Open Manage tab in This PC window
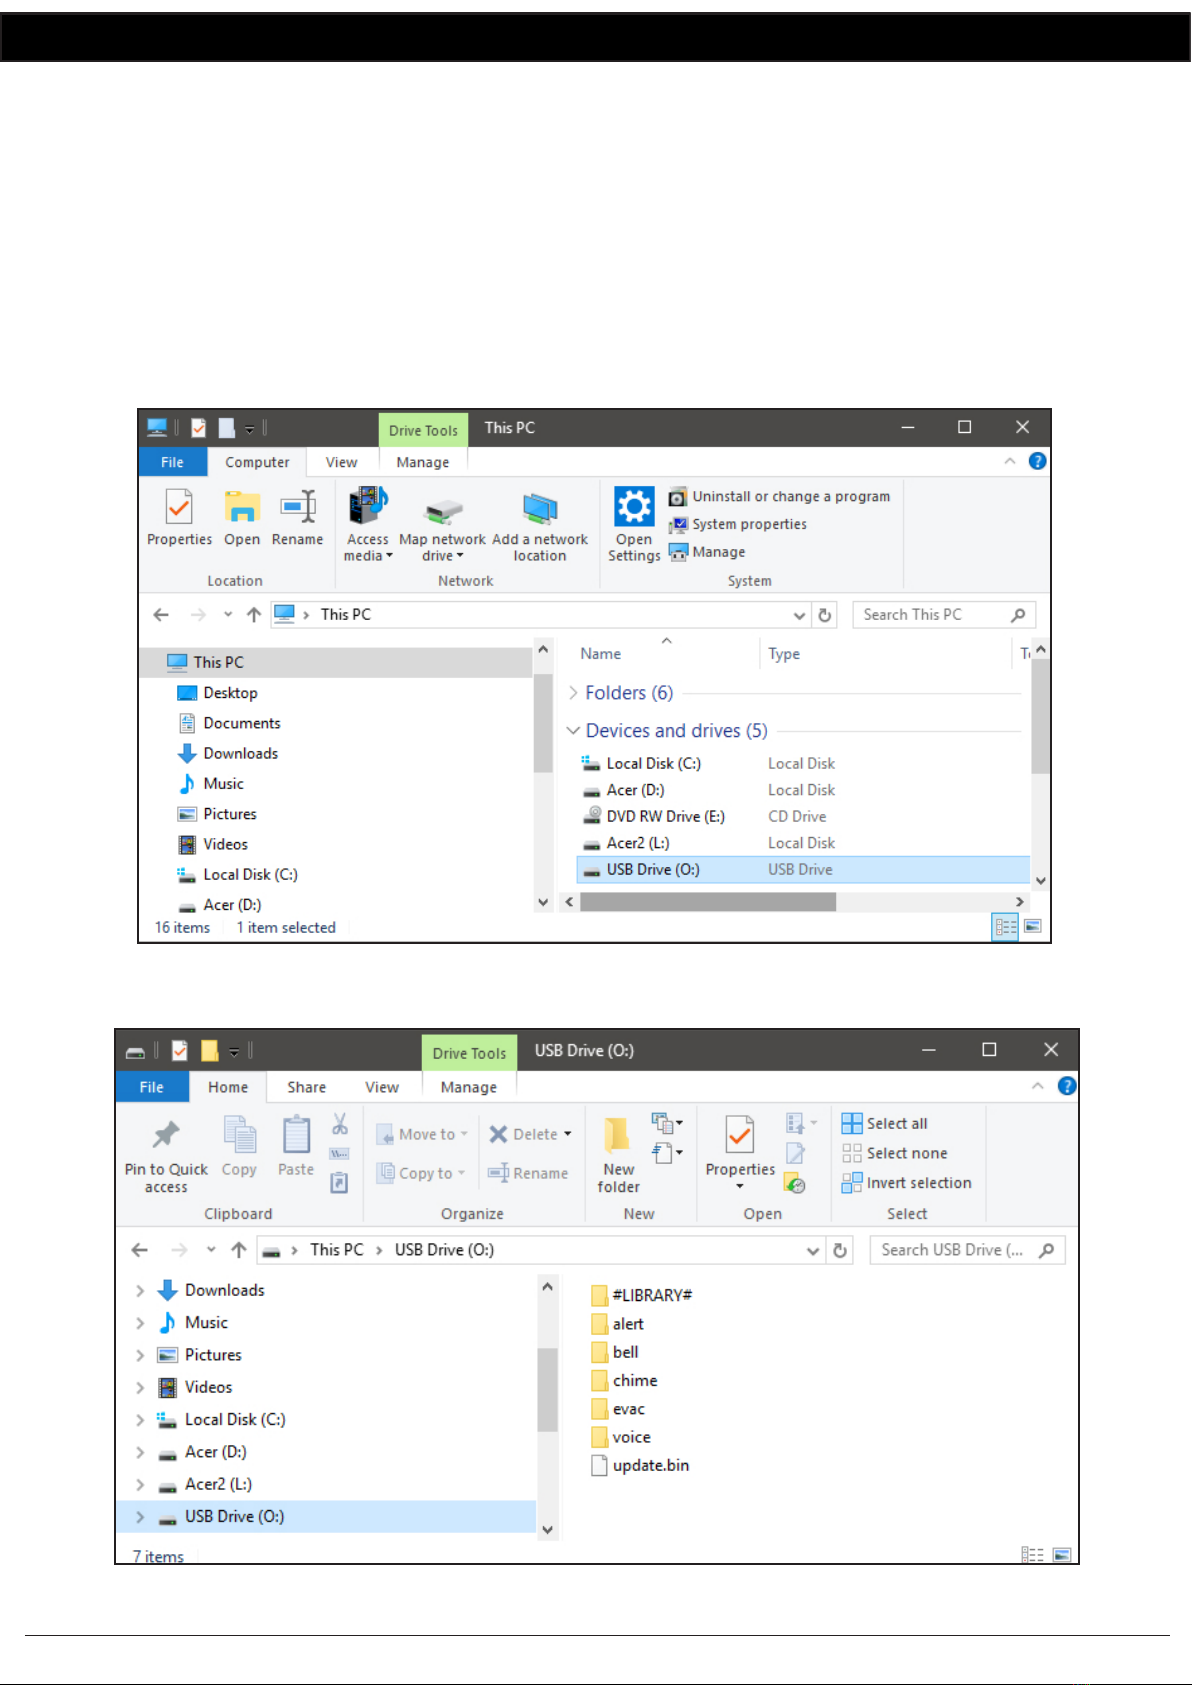This screenshot has height=1685, width=1192. coord(423,462)
